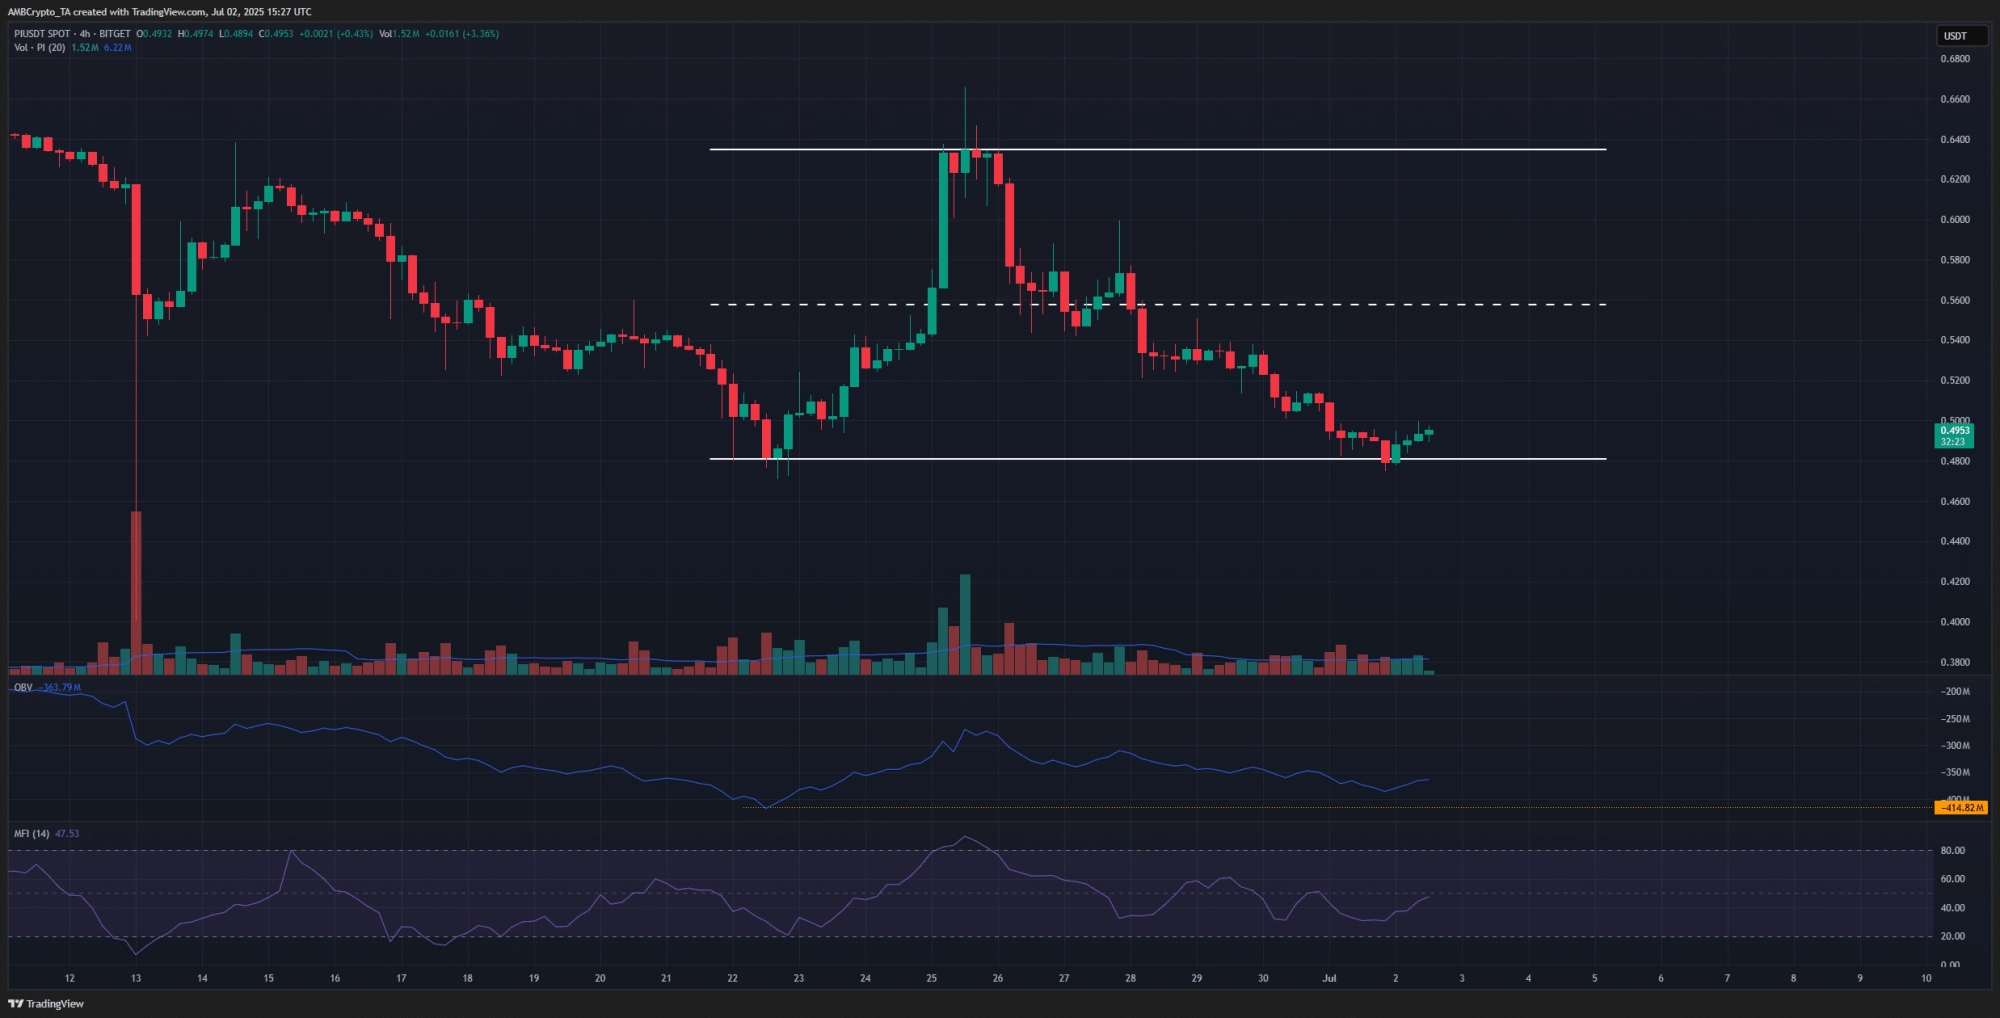The height and width of the screenshot is (1018, 2000).
Task: Select the MFI (14) indicator label
Action: point(31,833)
